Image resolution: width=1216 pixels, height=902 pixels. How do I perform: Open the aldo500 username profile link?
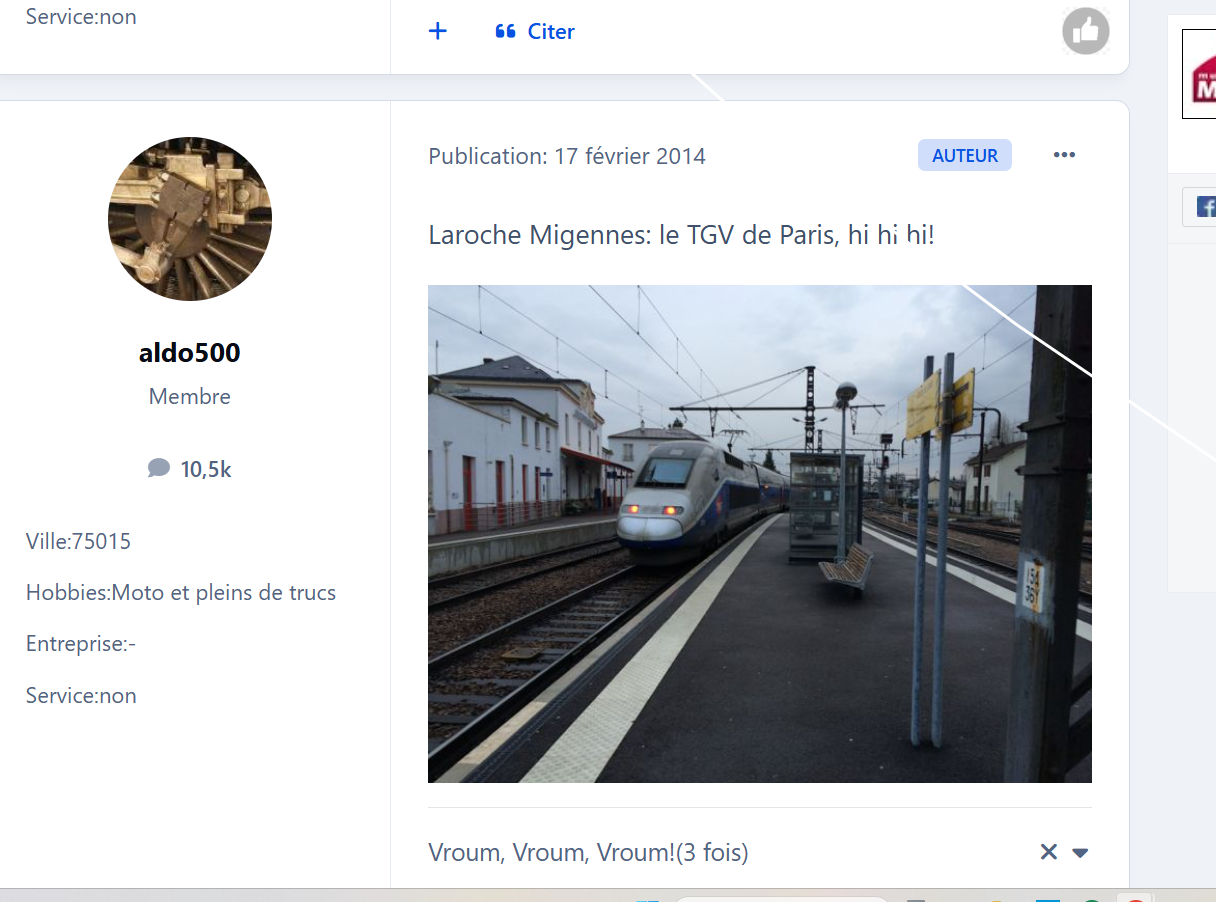pyautogui.click(x=190, y=353)
